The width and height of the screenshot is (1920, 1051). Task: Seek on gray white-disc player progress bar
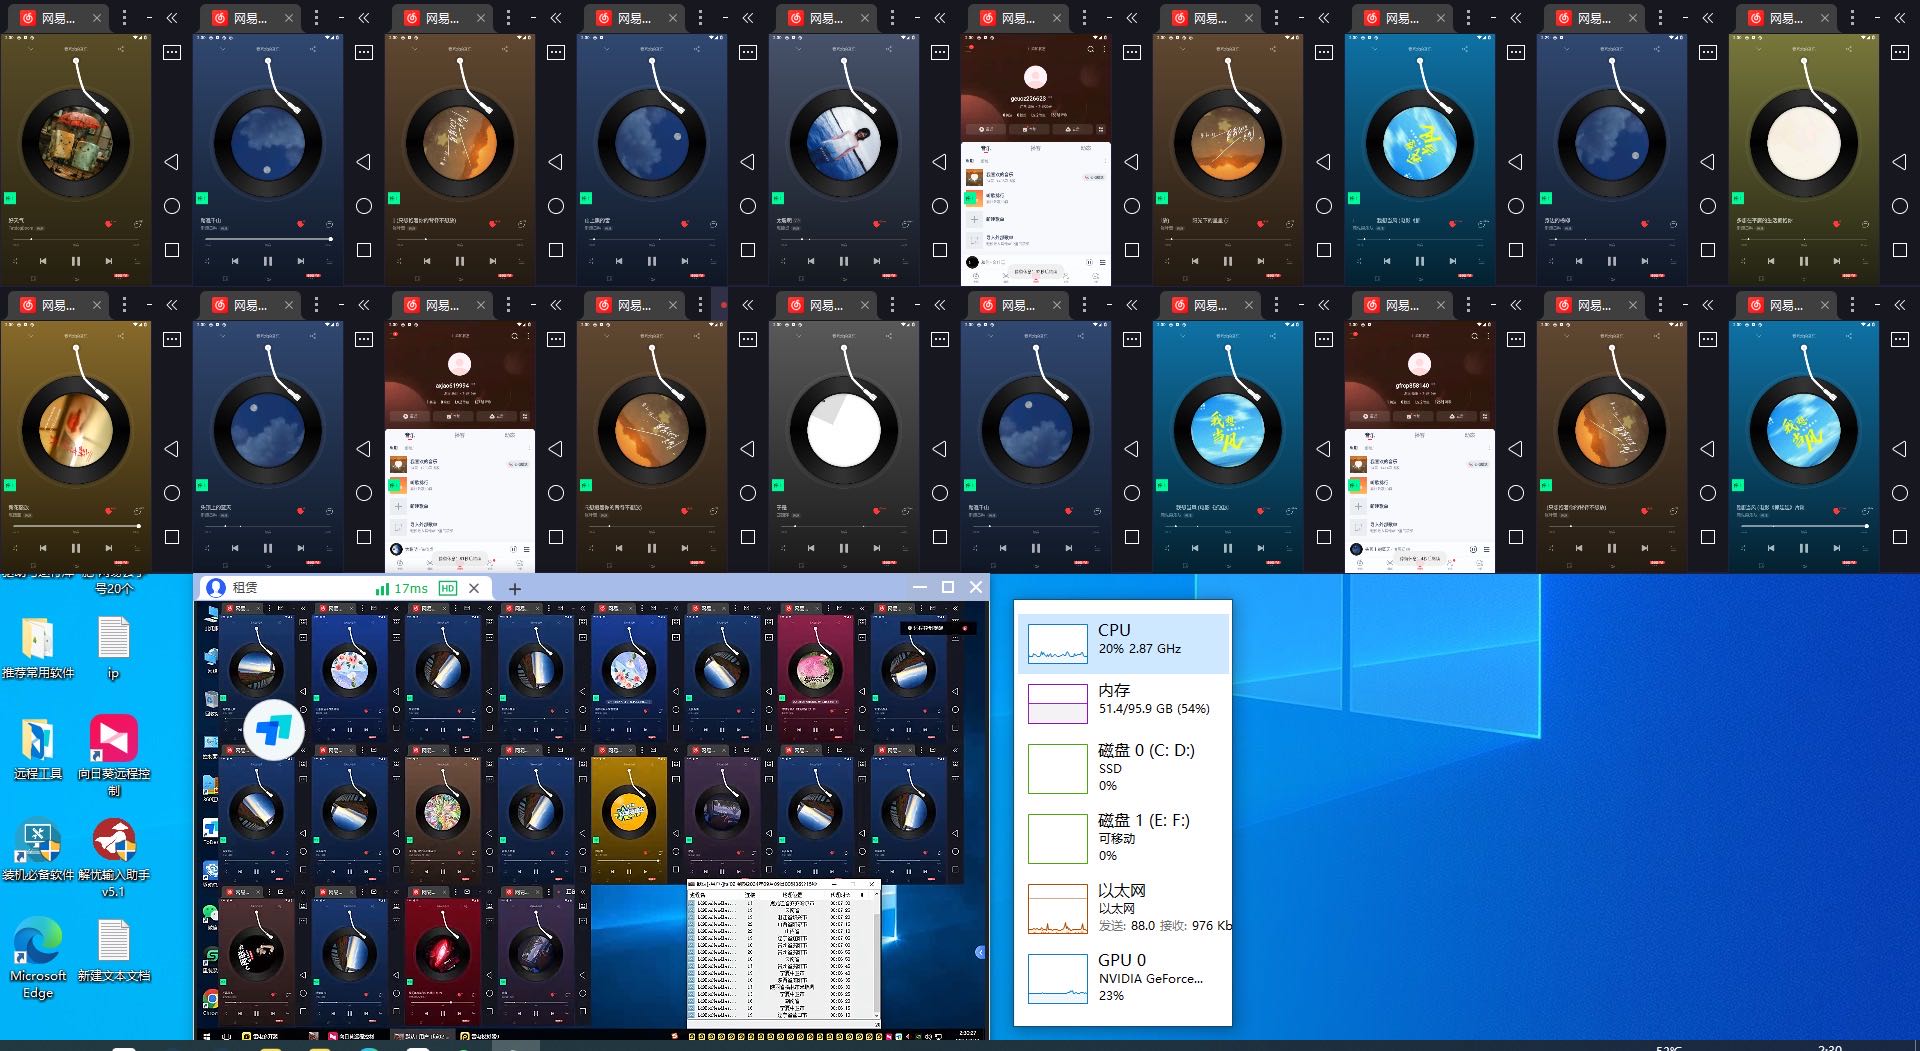[x=844, y=526]
